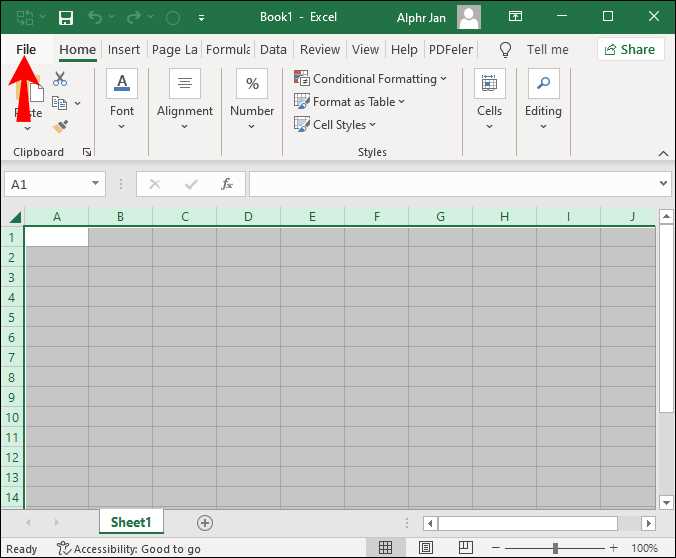Open Ribbon Display Options icon in title bar
This screenshot has height=558, width=676.
point(515,16)
